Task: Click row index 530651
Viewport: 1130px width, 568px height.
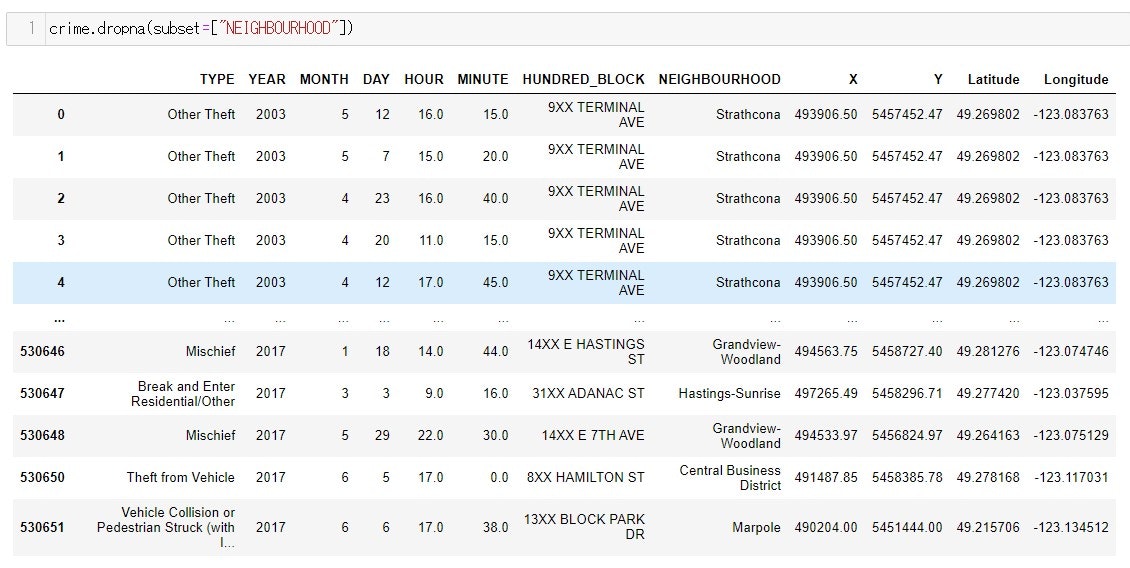Action: [x=42, y=527]
